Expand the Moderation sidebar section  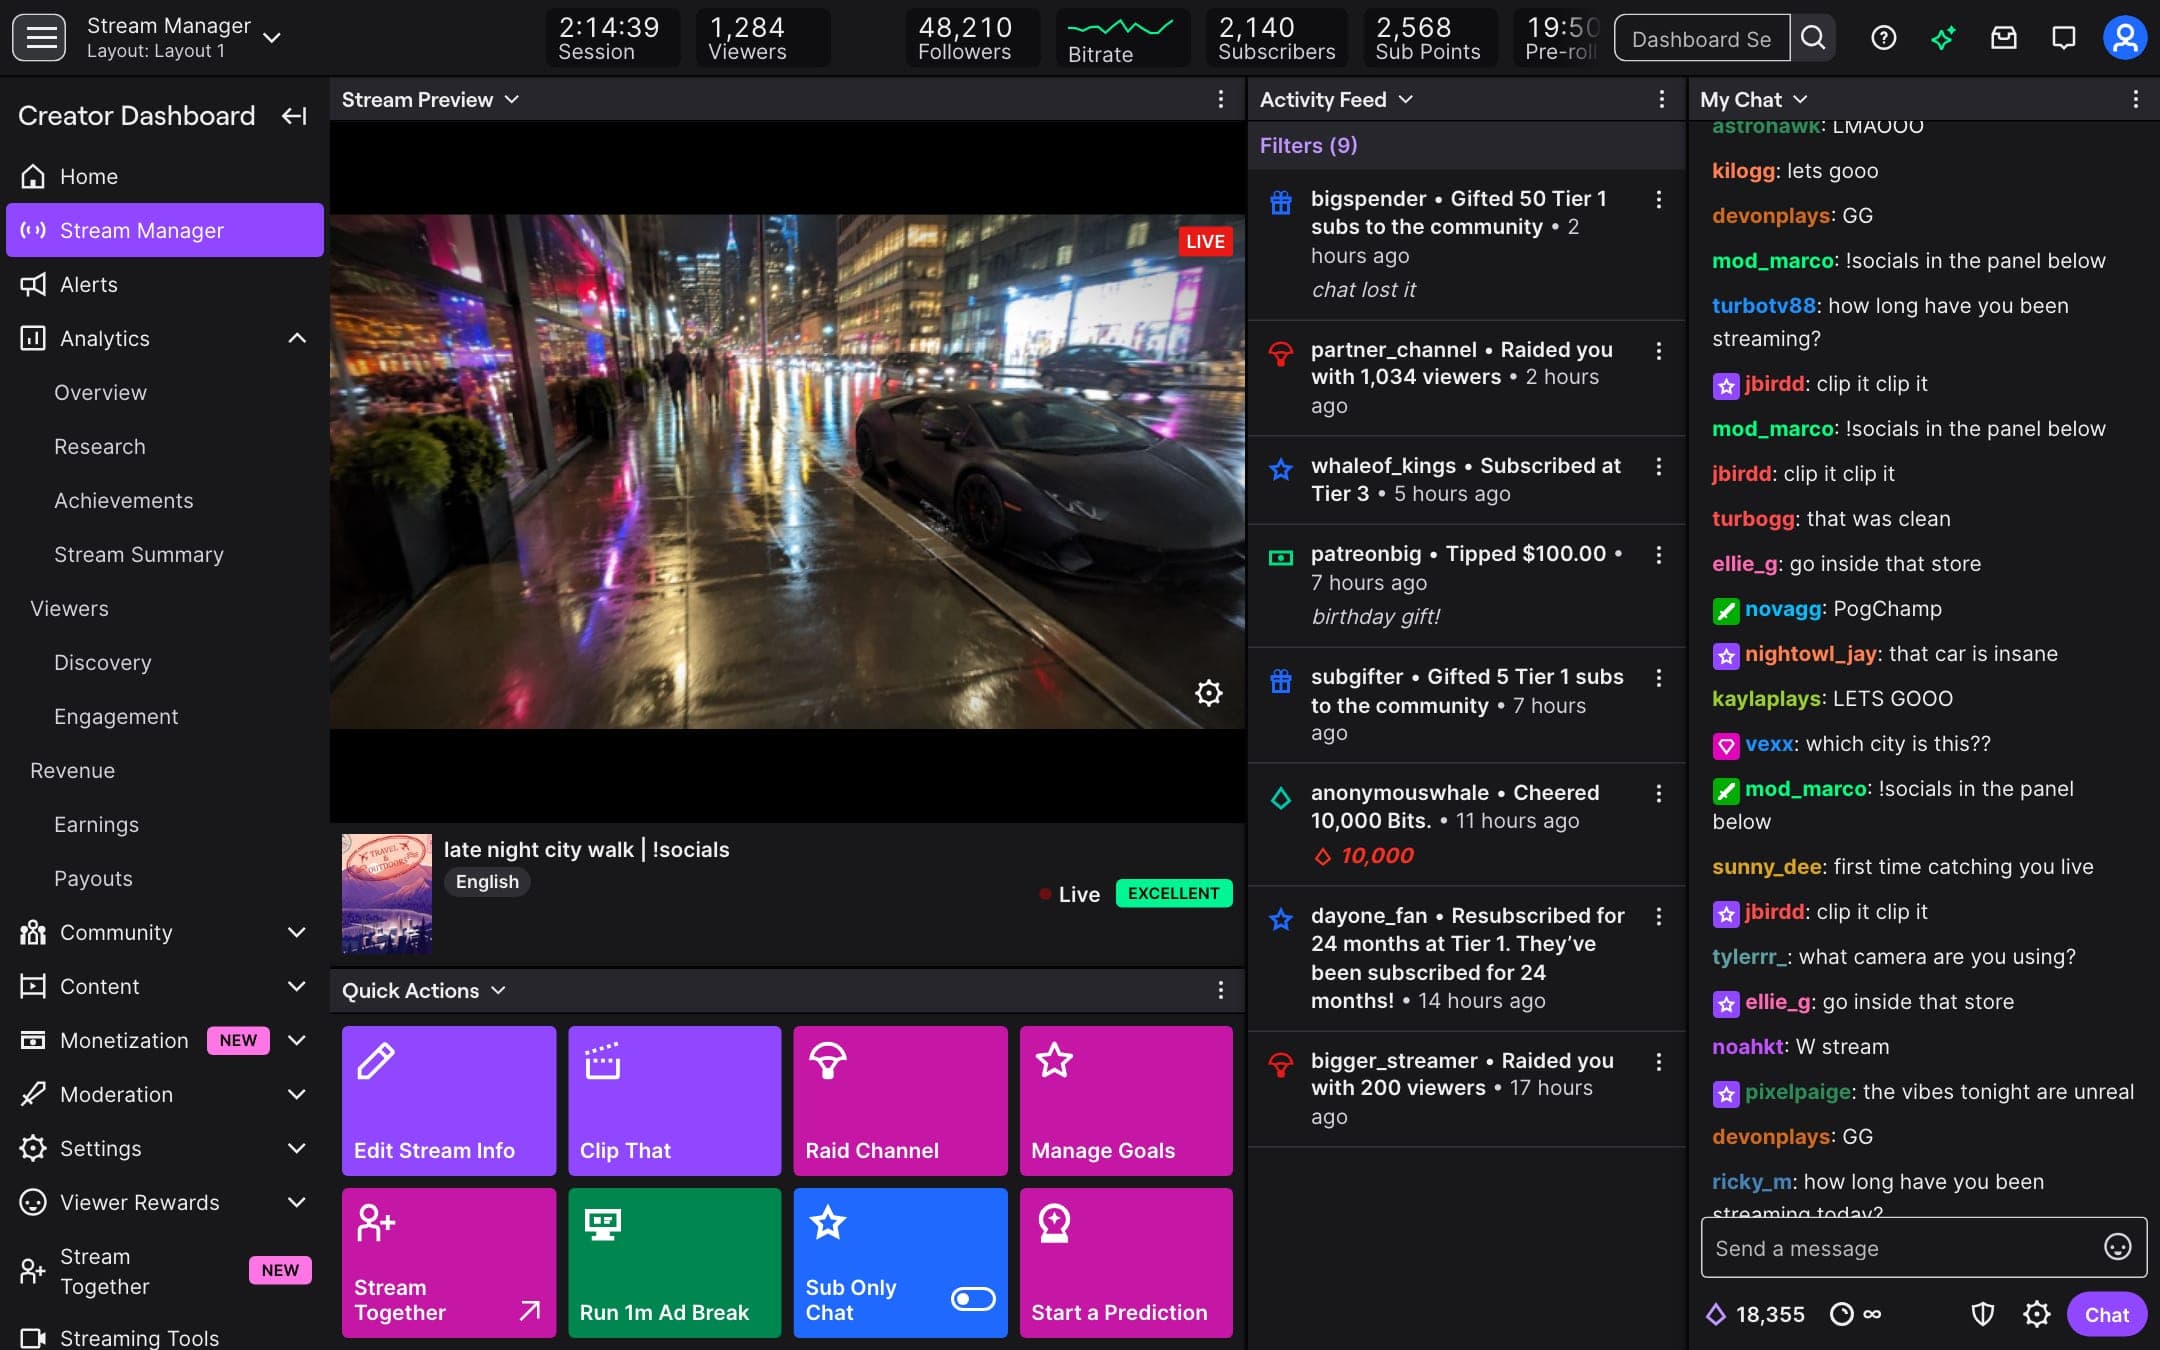pos(297,1094)
